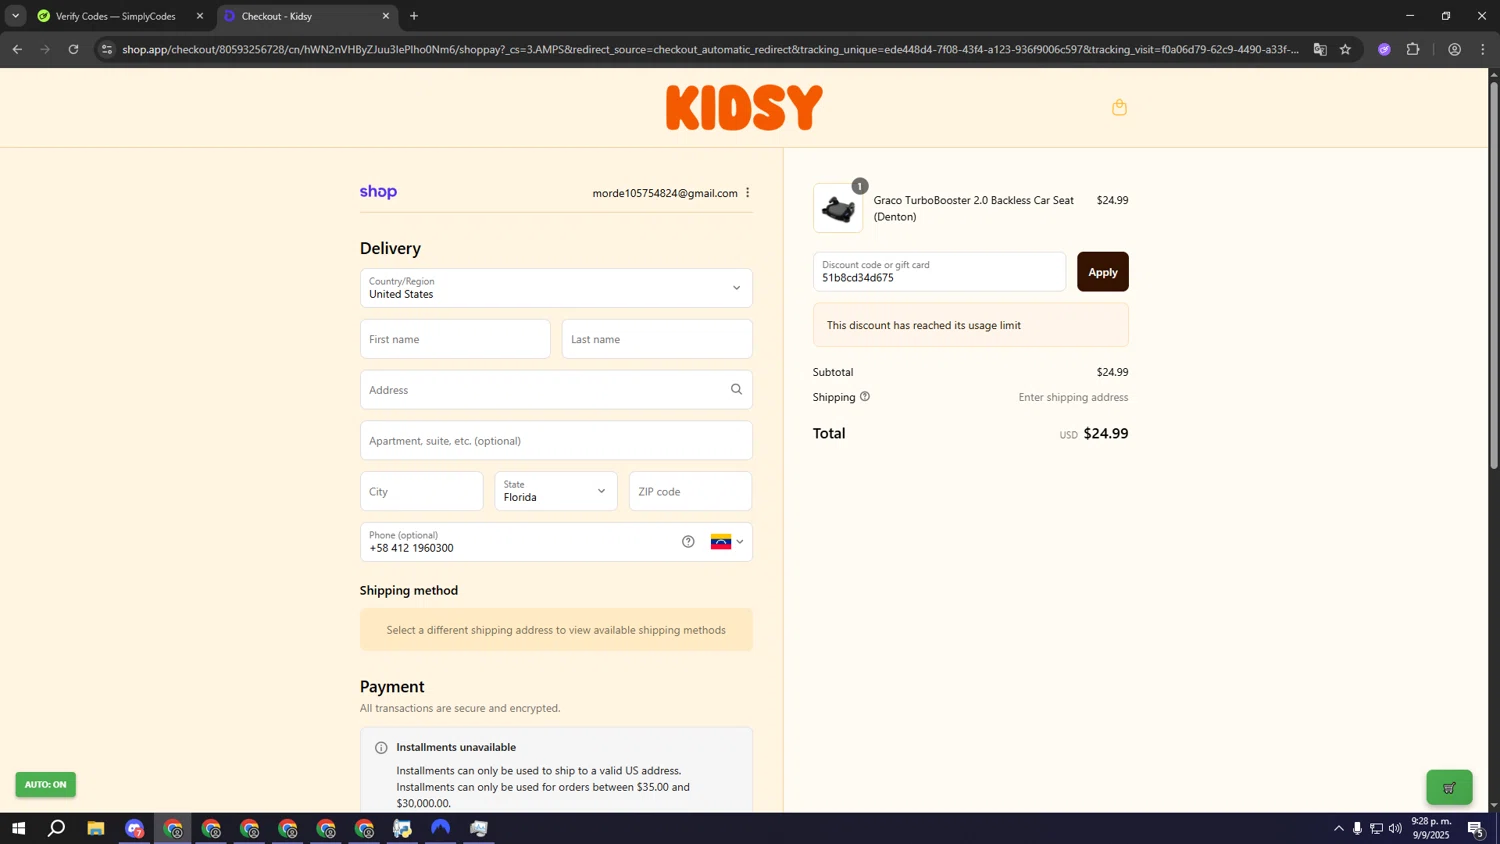
Task: Bookmark this page with the star icon
Action: pyautogui.click(x=1346, y=49)
